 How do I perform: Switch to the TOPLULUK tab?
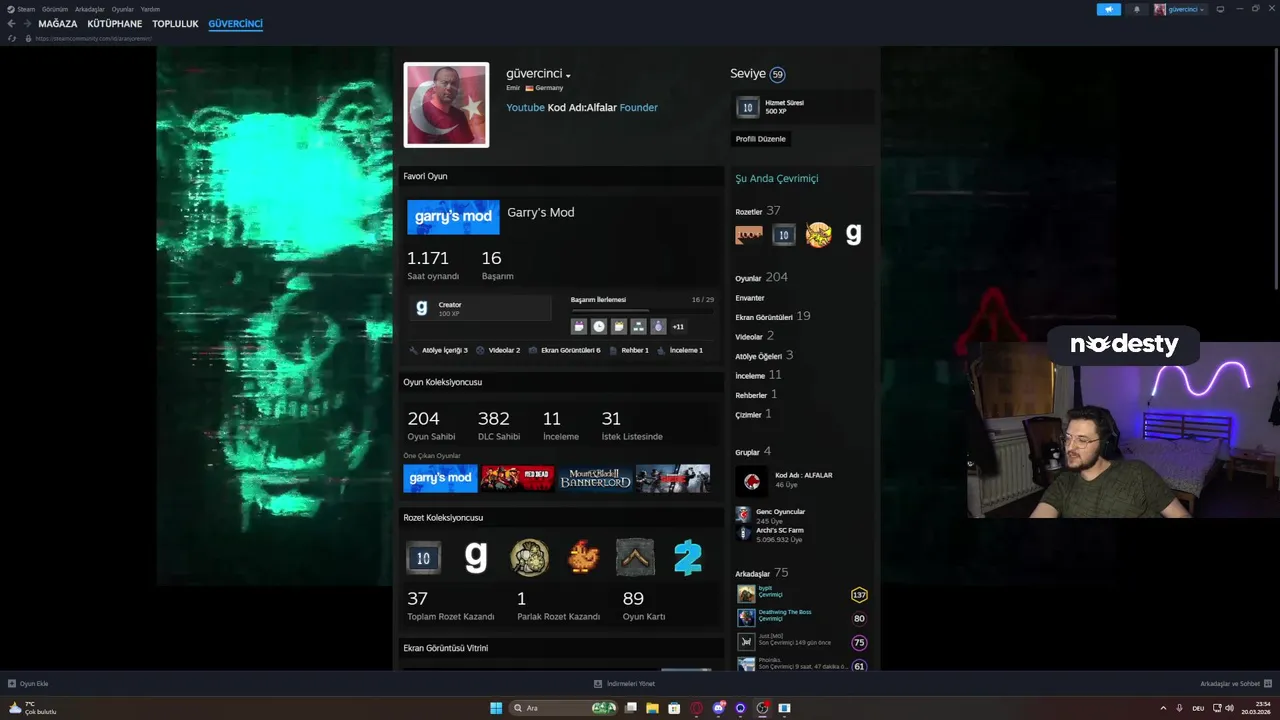175,24
